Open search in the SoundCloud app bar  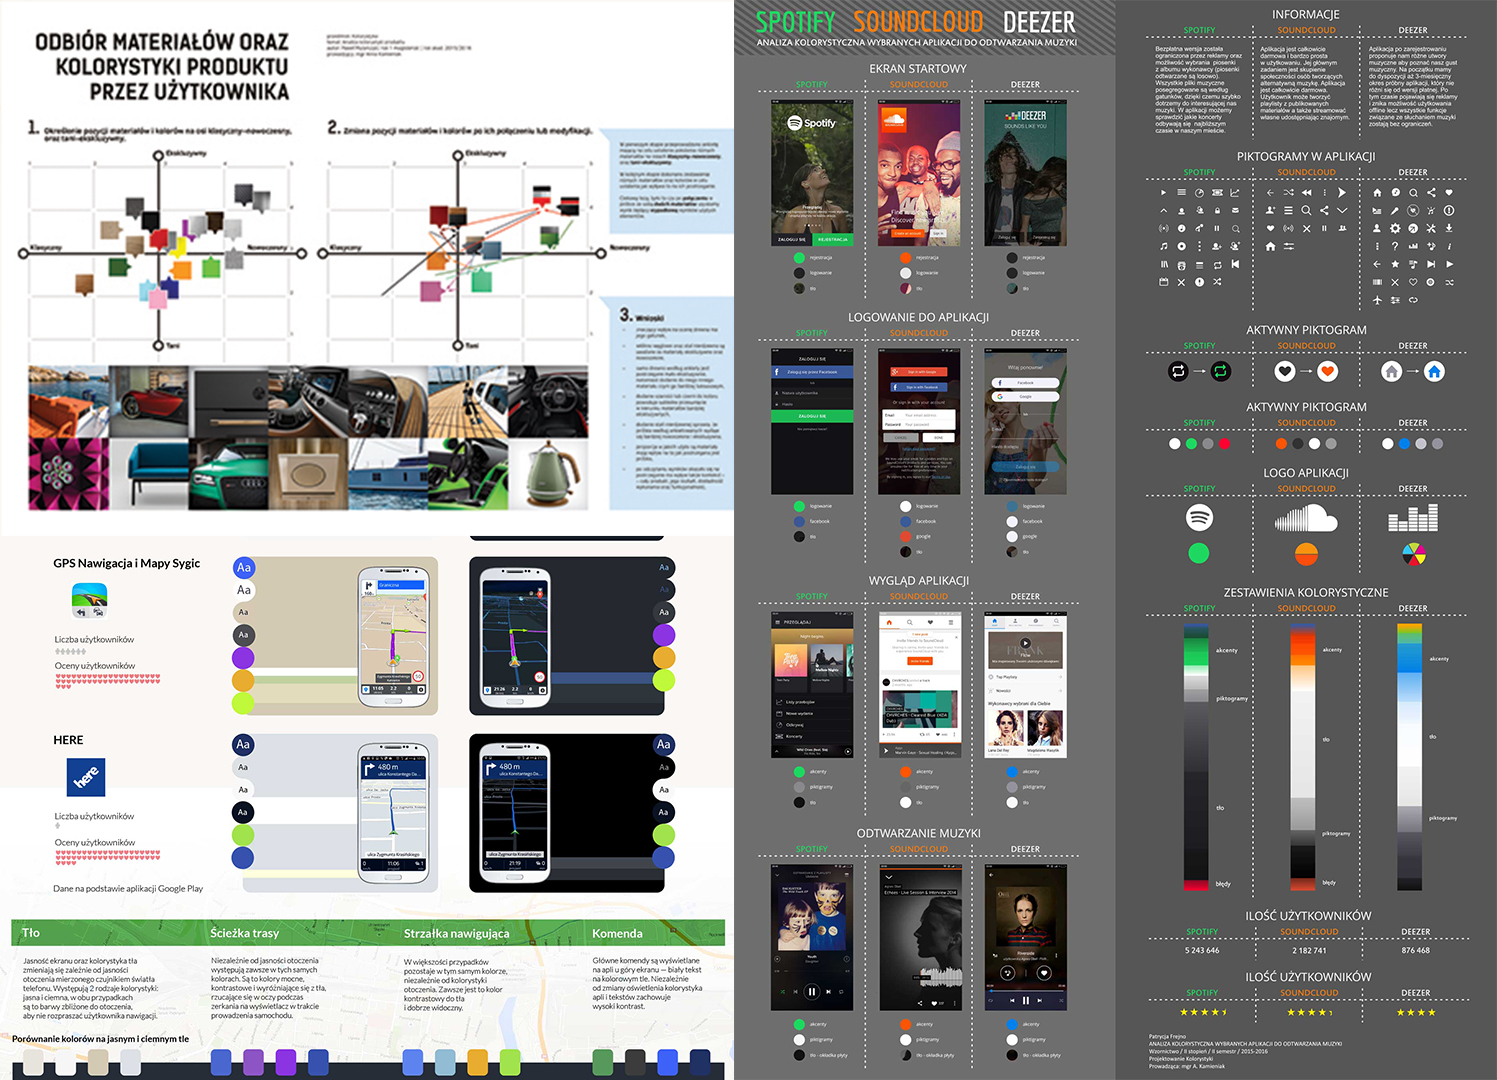(908, 622)
